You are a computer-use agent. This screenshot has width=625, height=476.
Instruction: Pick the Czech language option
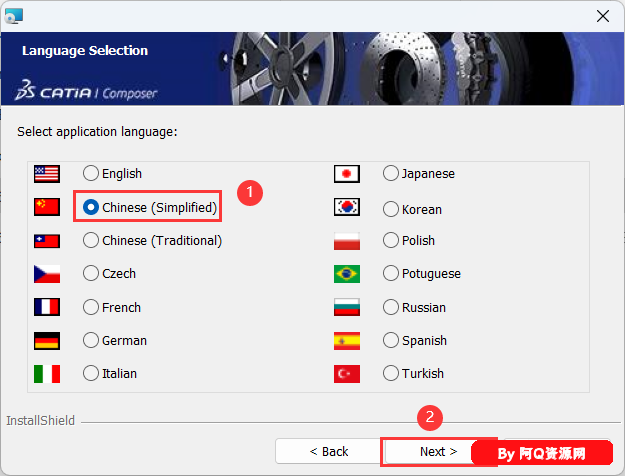tap(91, 273)
